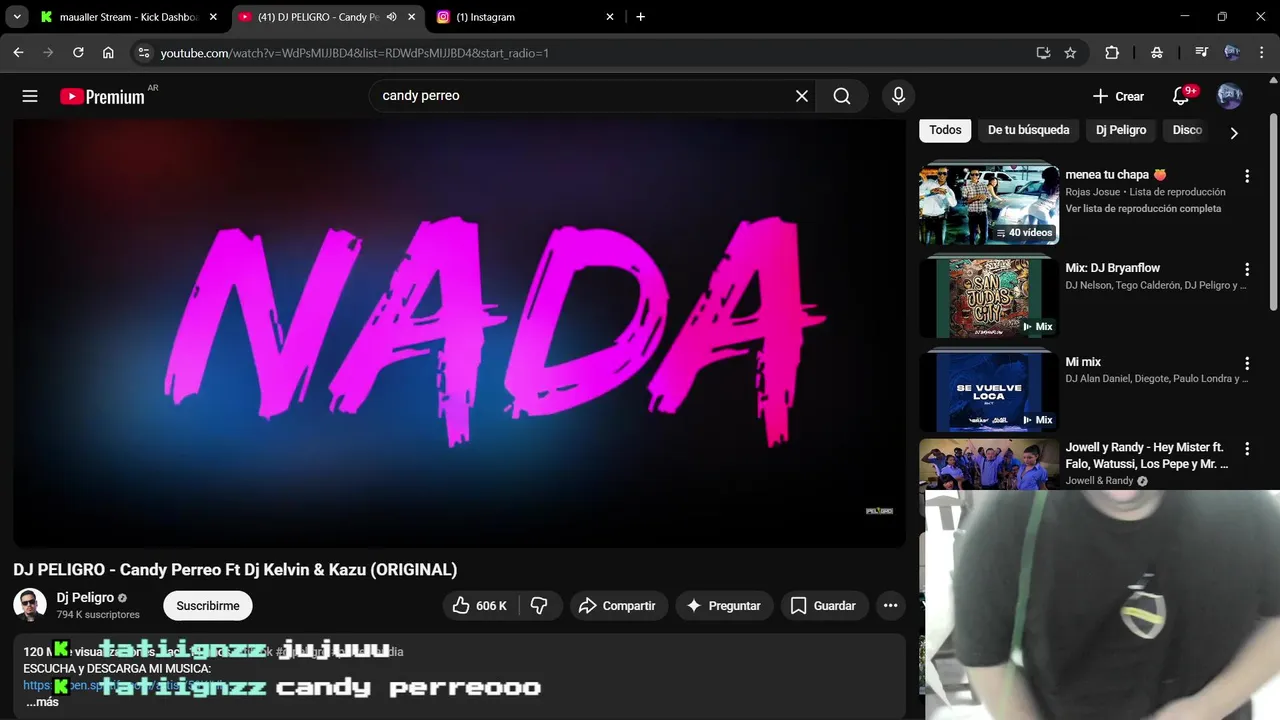Open Dj Peligro channel avatar
Image resolution: width=1280 pixels, height=720 pixels.
click(x=30, y=605)
